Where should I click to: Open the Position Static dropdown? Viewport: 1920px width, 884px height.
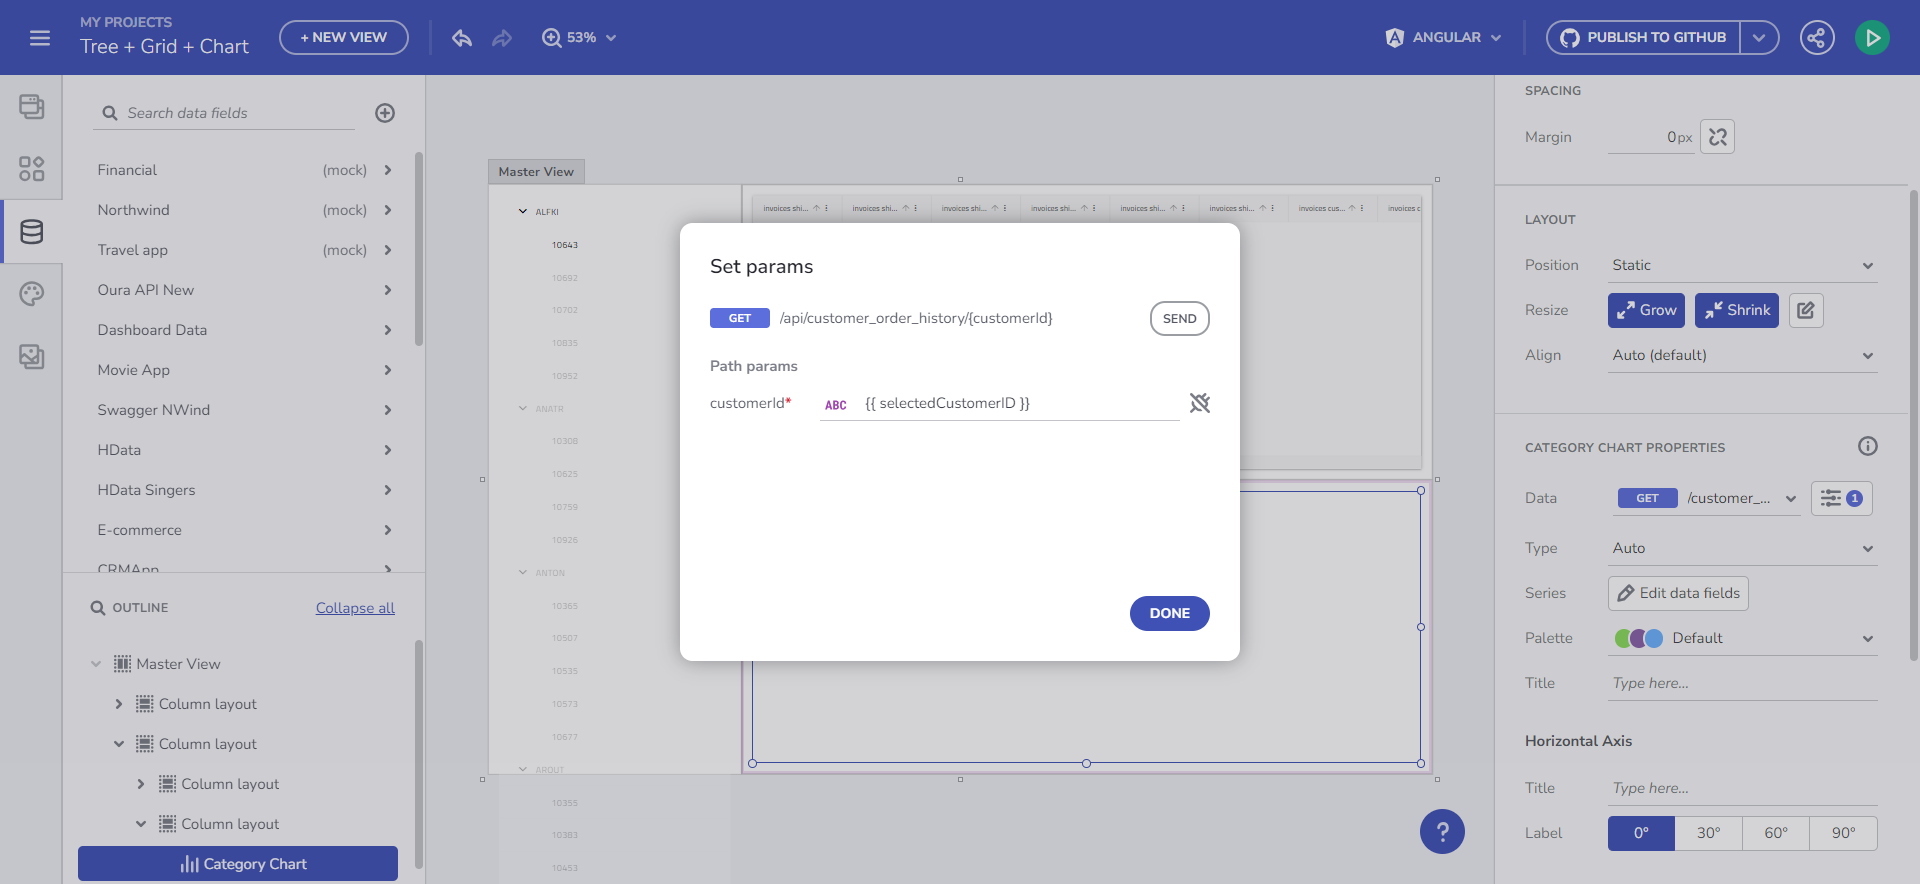click(x=1742, y=265)
